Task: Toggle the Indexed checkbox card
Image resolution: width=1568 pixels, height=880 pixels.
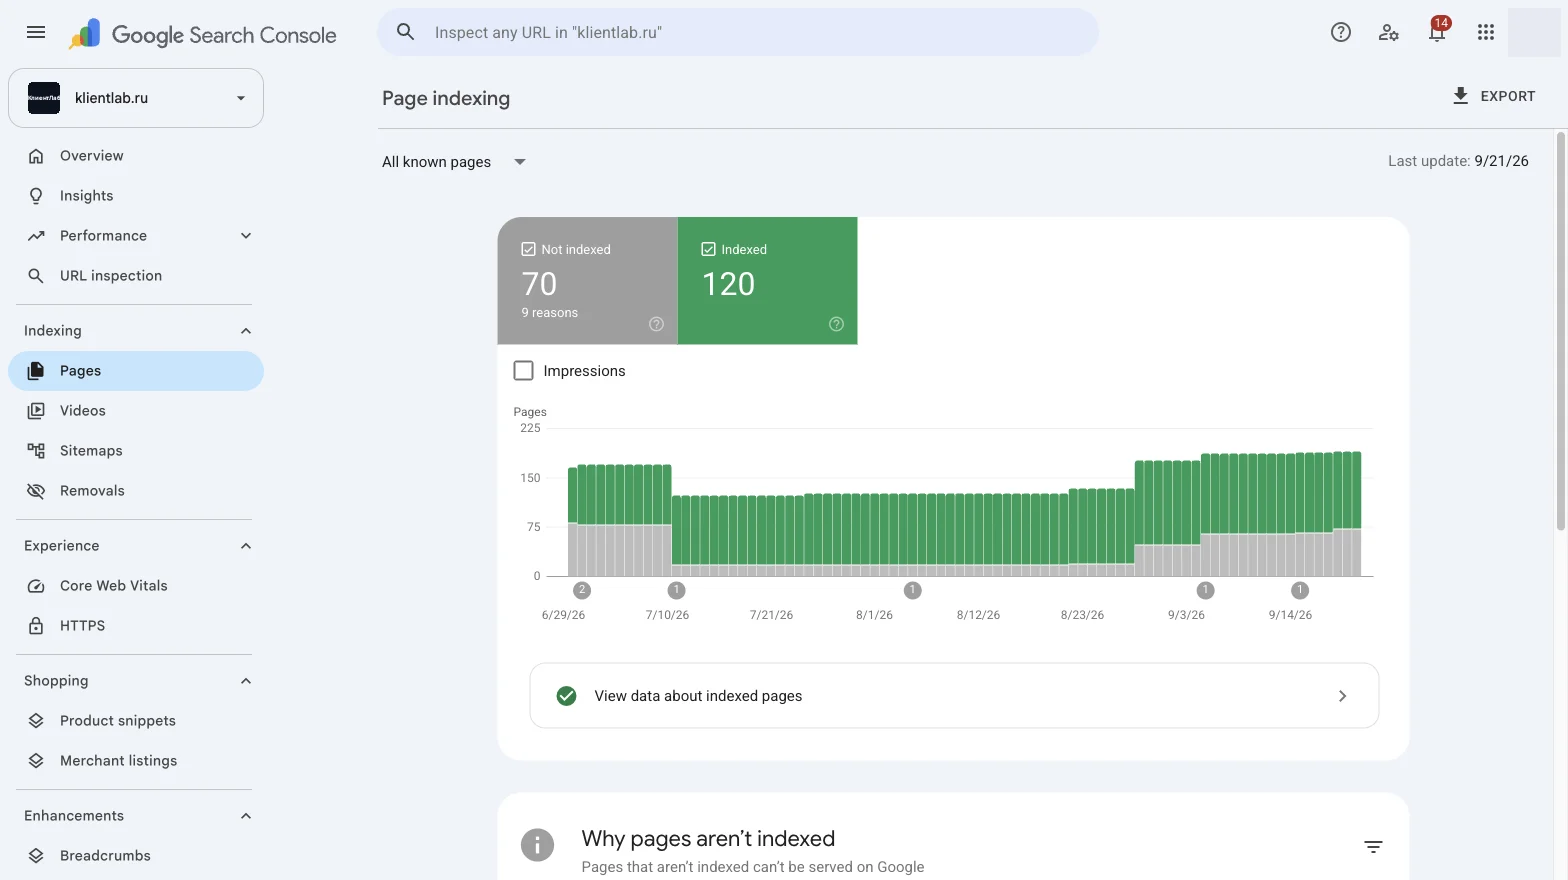Action: click(x=768, y=281)
